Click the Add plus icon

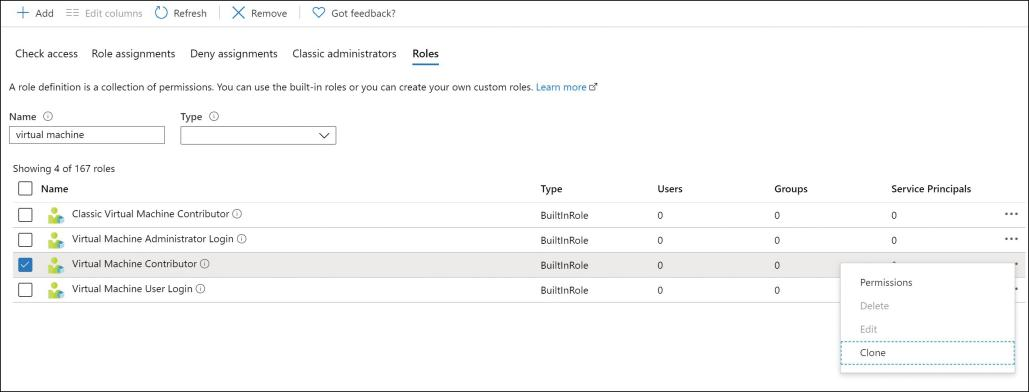click(23, 12)
